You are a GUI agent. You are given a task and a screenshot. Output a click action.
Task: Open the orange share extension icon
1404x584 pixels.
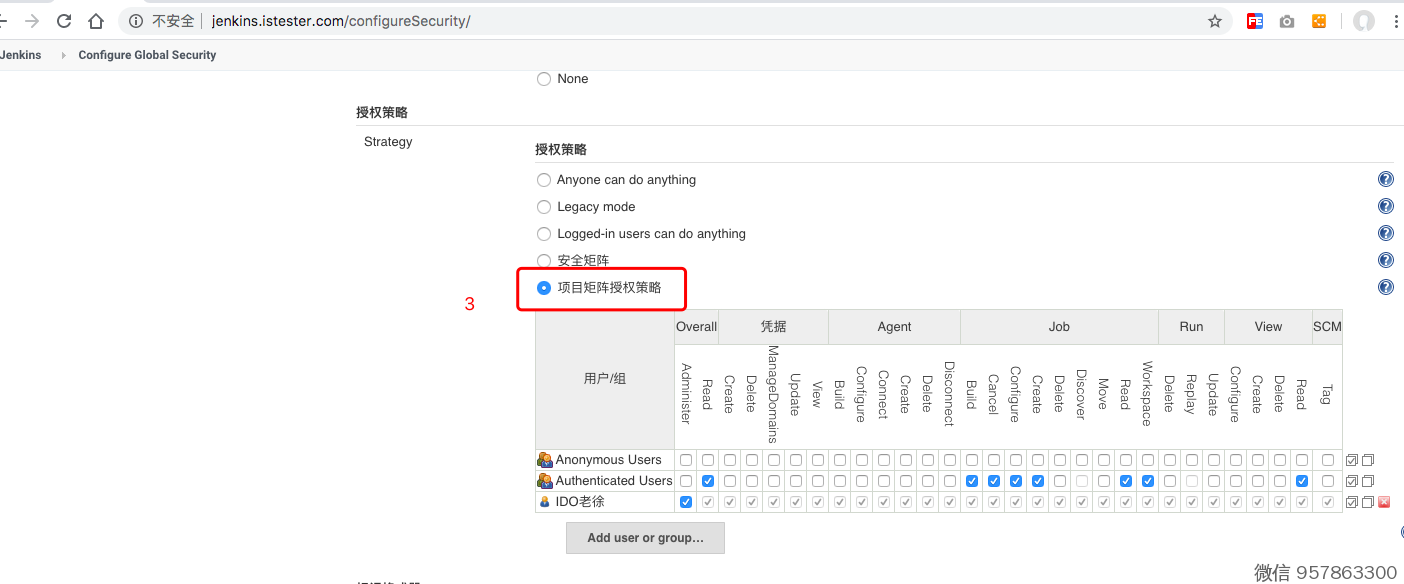point(1319,21)
